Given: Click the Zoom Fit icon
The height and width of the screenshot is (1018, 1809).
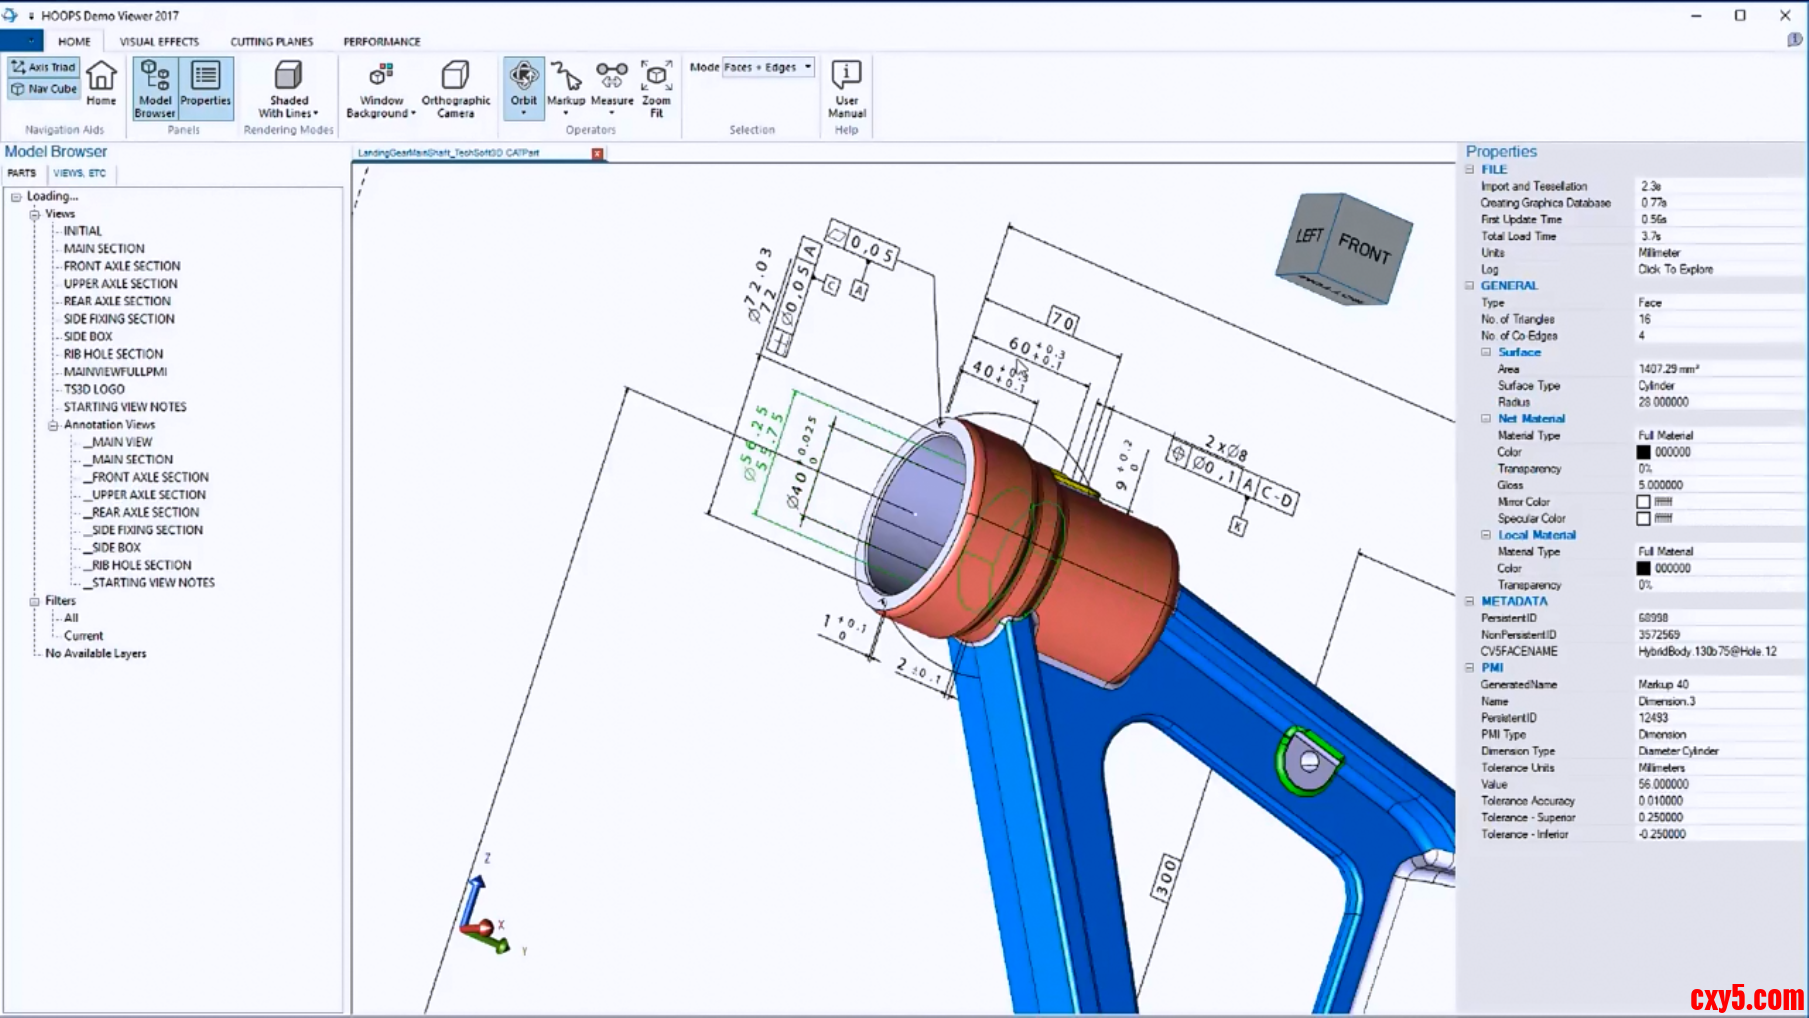Looking at the screenshot, I should pos(656,88).
